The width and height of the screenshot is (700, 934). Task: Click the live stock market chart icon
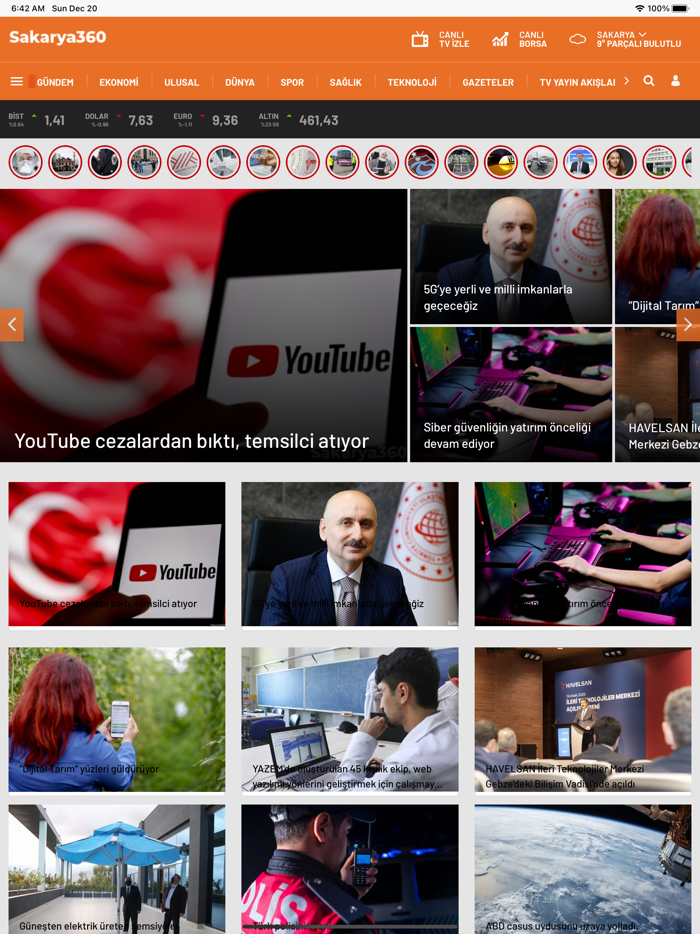(x=500, y=39)
